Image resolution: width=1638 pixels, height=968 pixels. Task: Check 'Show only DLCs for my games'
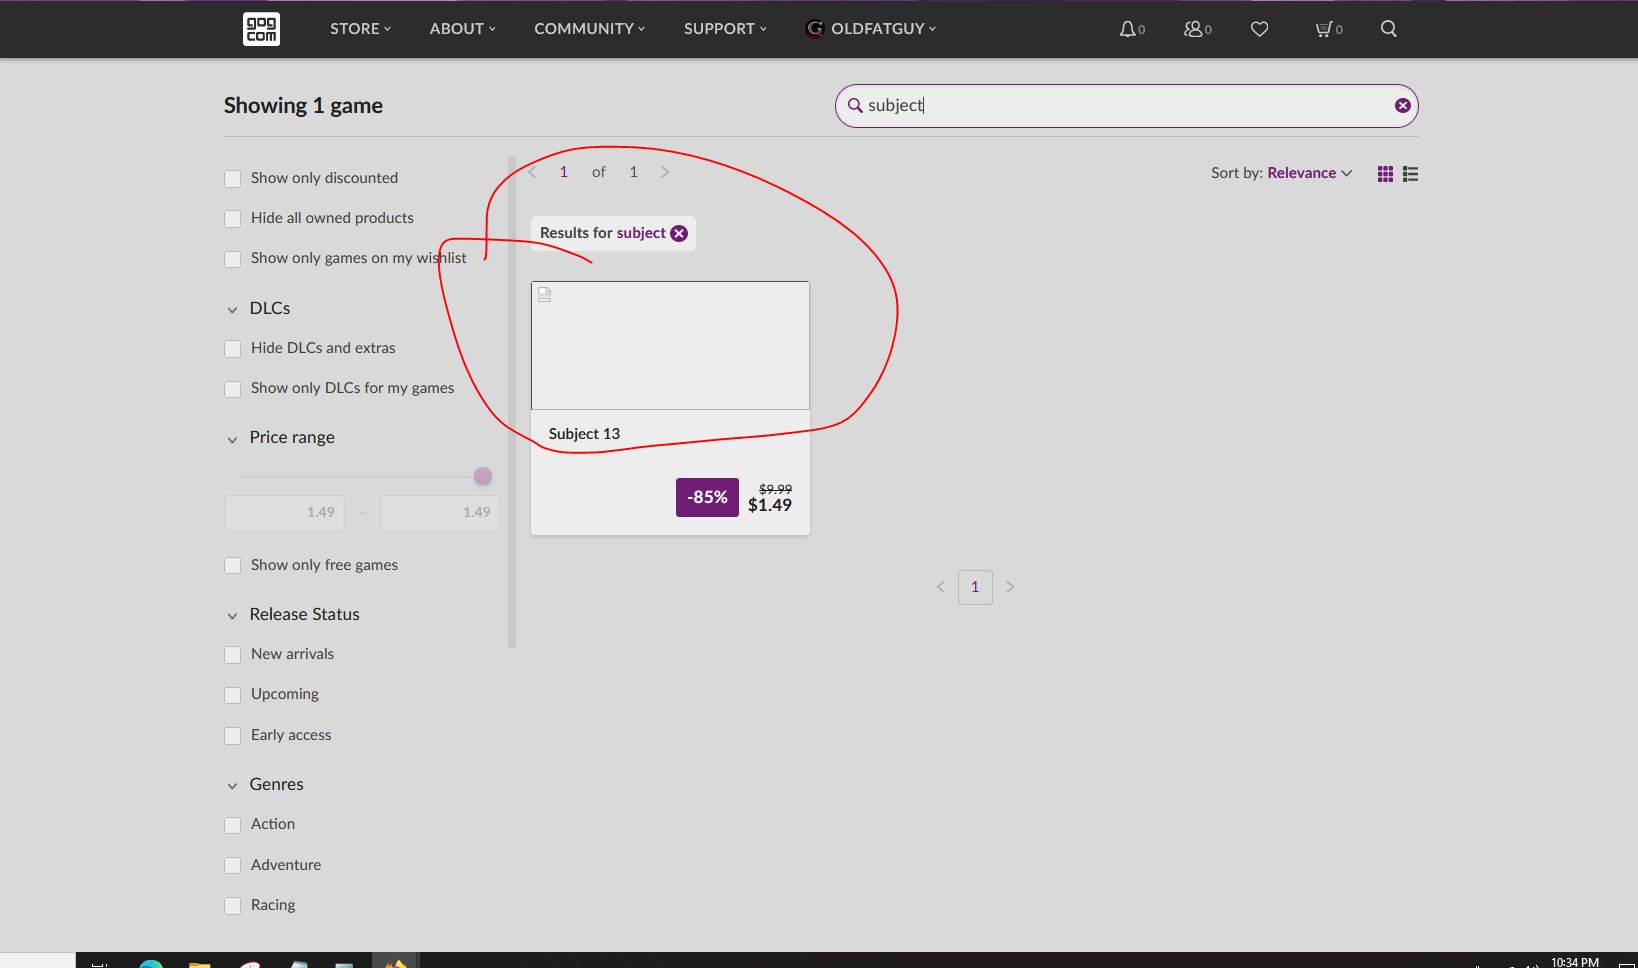pyautogui.click(x=233, y=389)
